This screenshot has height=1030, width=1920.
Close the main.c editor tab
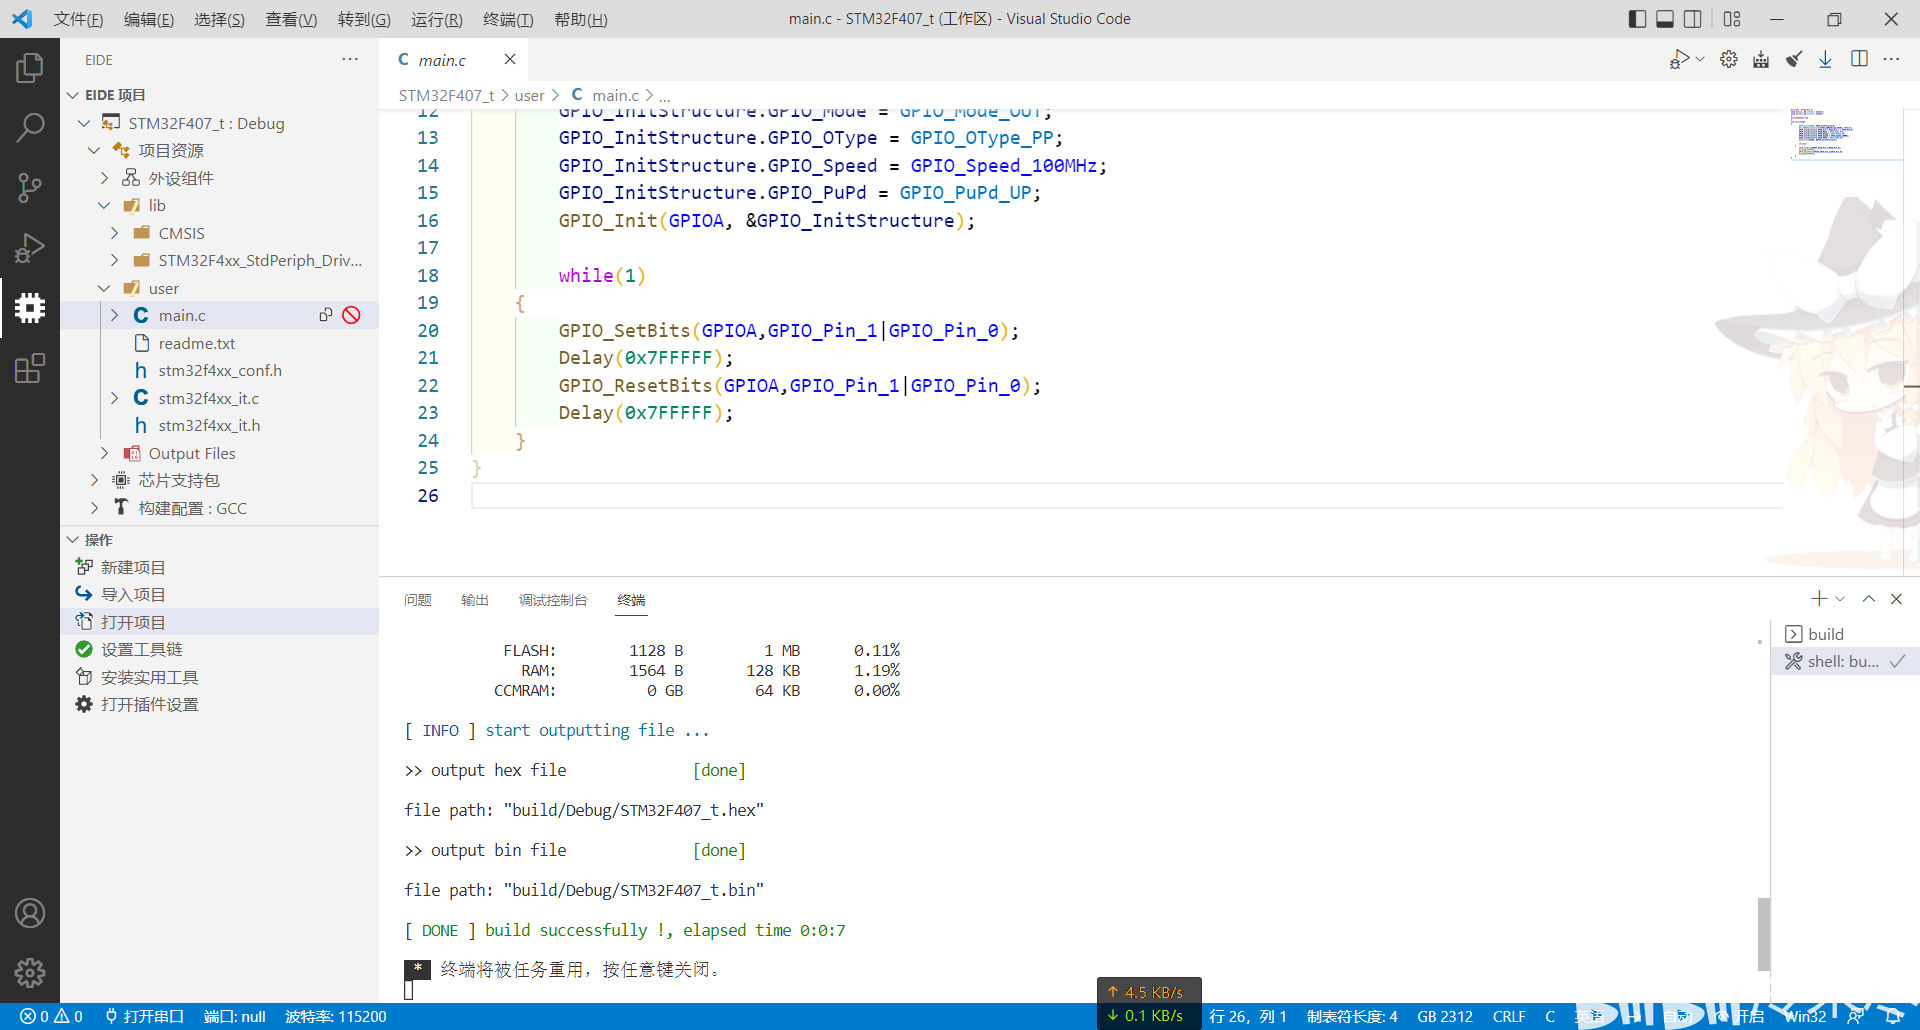pyautogui.click(x=510, y=60)
